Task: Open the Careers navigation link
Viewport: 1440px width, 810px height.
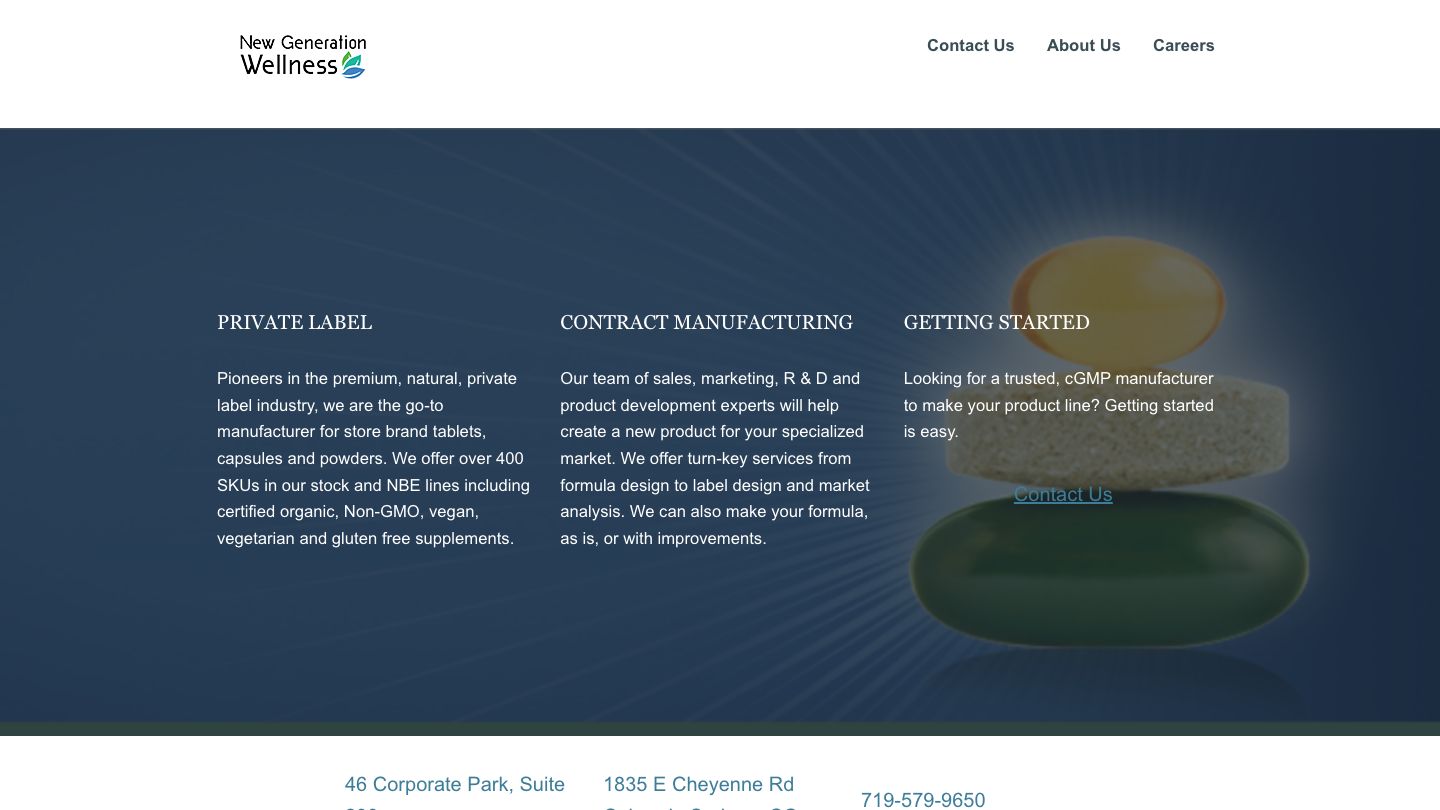Action: (x=1183, y=45)
